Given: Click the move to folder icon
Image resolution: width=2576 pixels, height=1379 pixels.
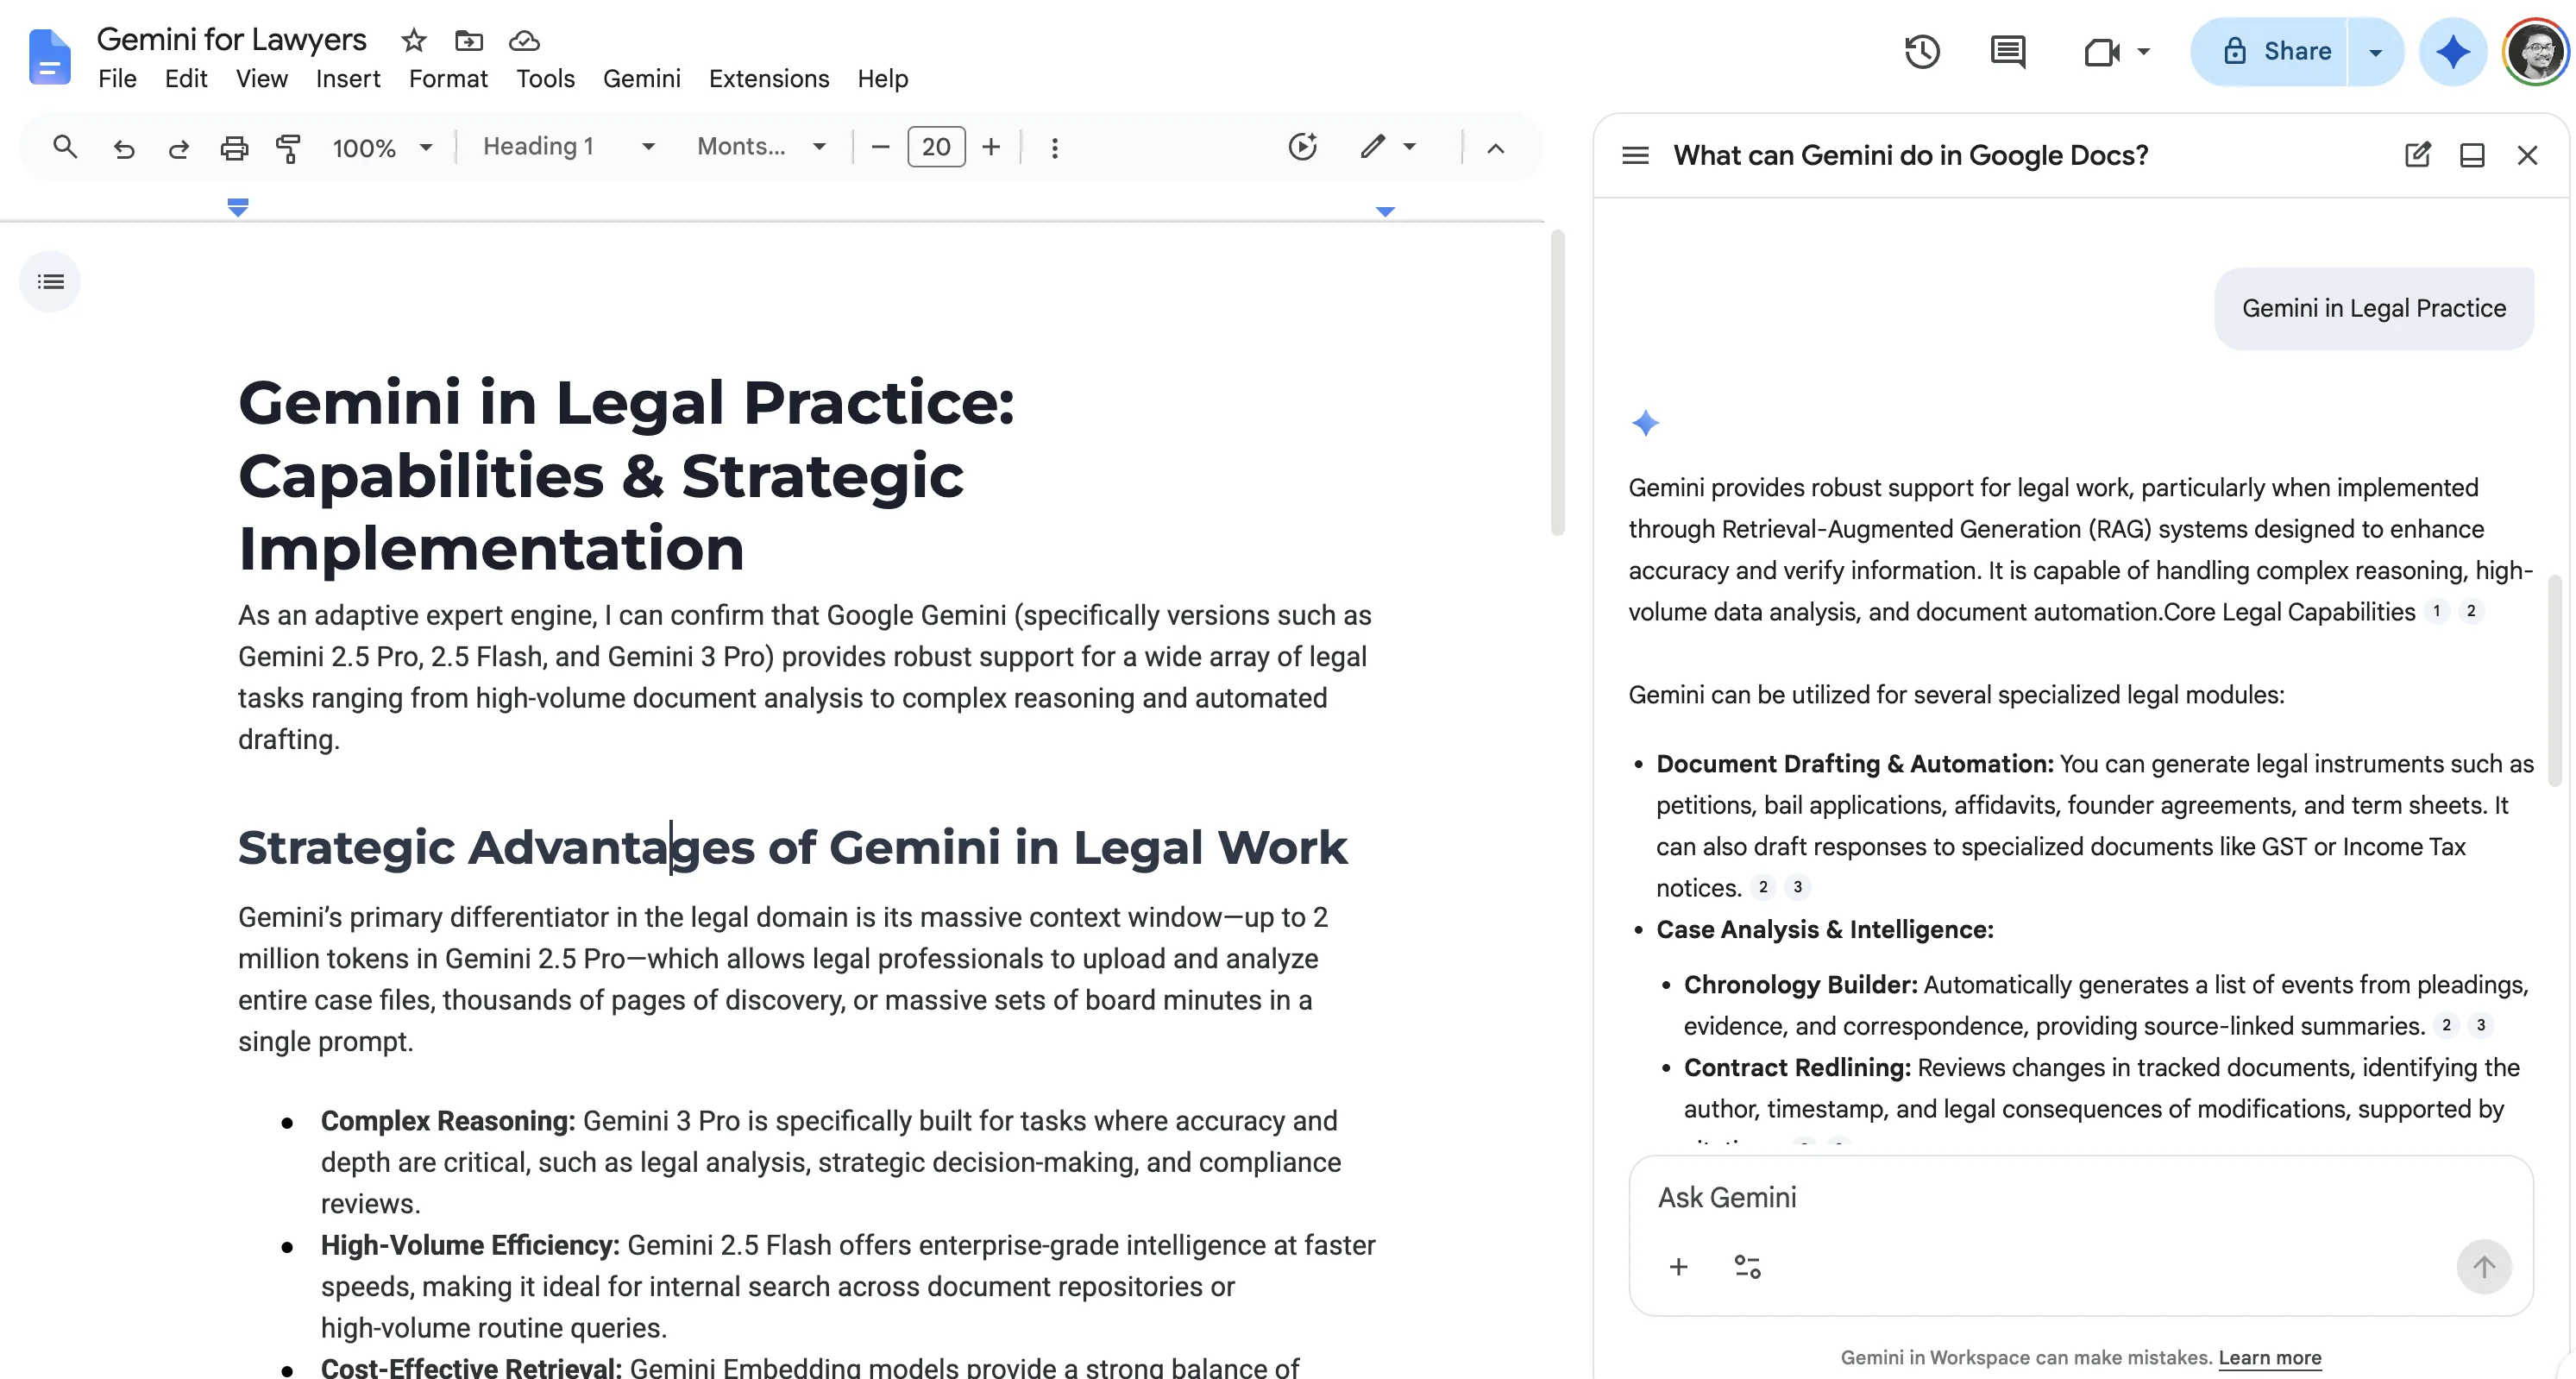Looking at the screenshot, I should click(x=468, y=41).
